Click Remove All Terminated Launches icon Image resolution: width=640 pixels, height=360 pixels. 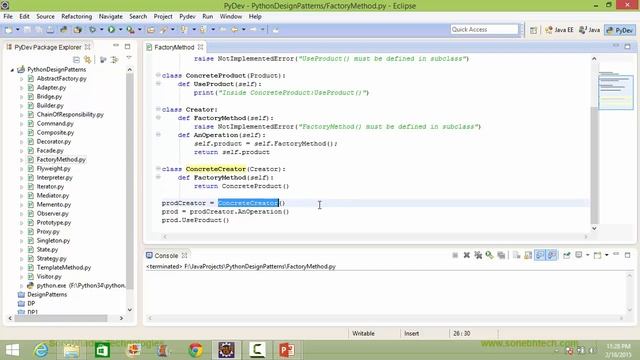tap(478, 255)
